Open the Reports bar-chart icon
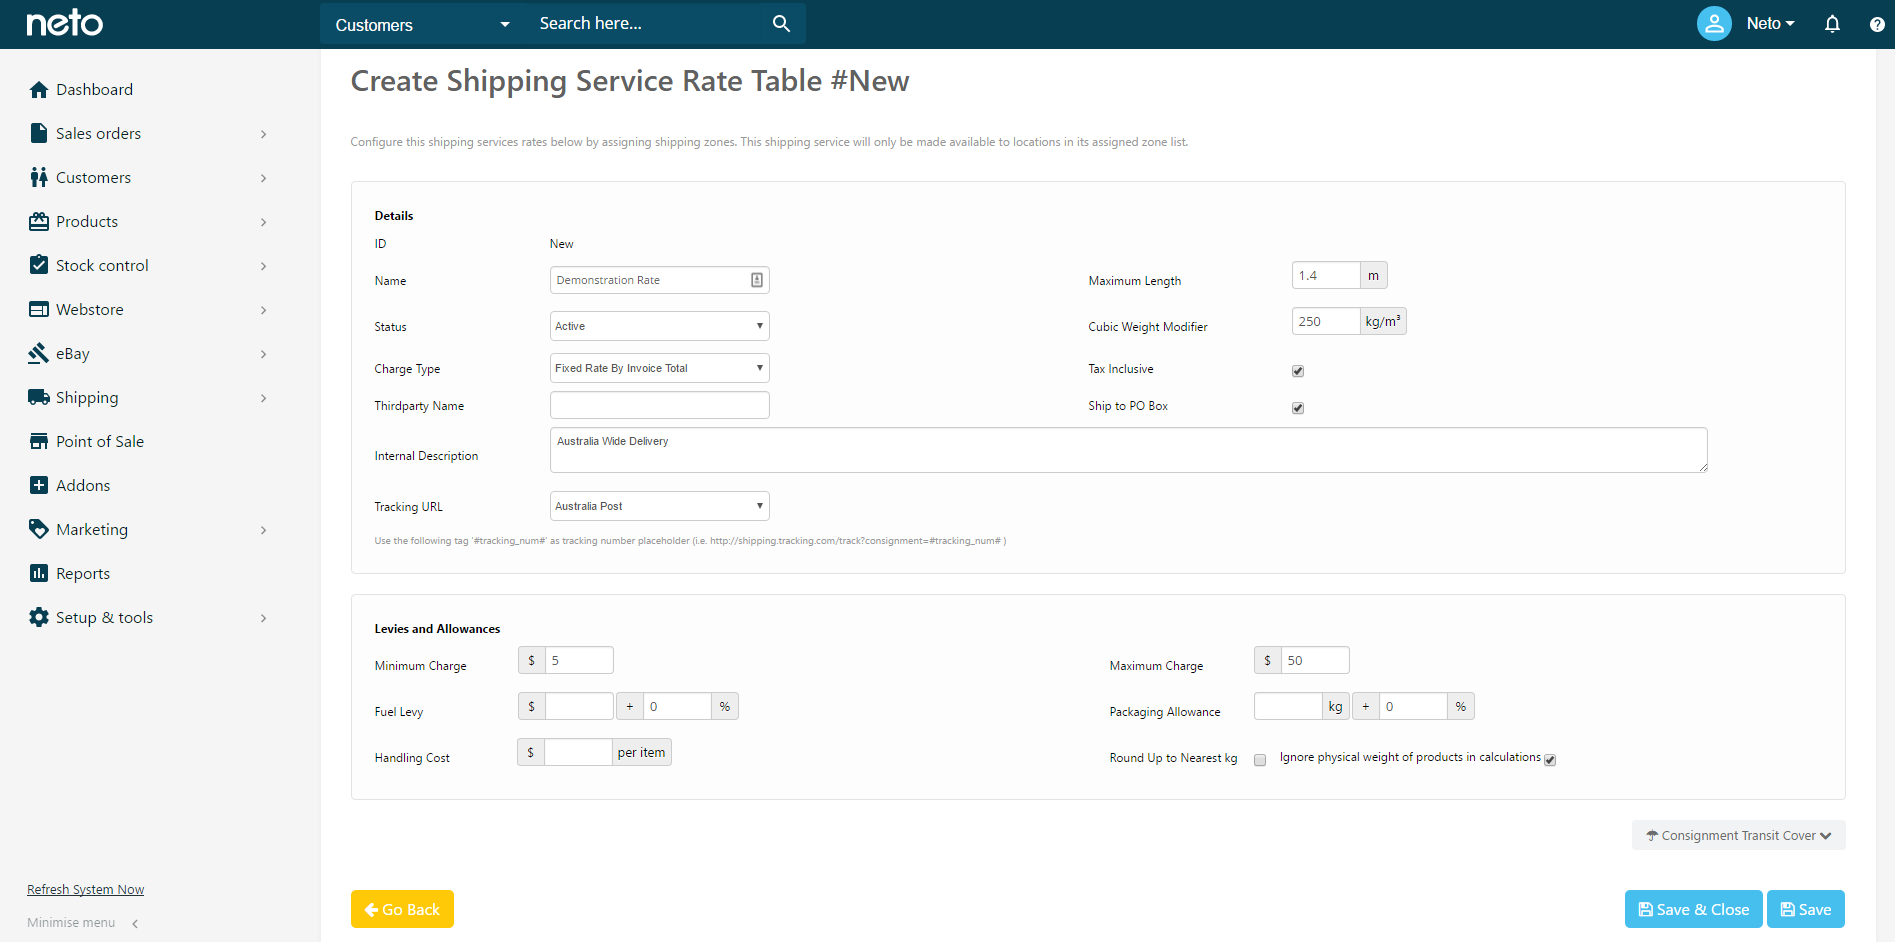The width and height of the screenshot is (1895, 942). click(39, 573)
